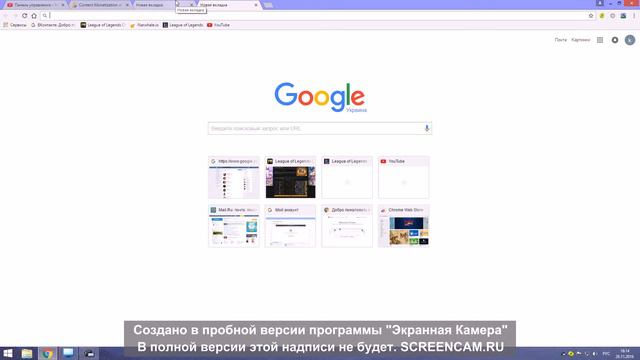
Task: Open the Google apps grid
Action: coord(600,40)
